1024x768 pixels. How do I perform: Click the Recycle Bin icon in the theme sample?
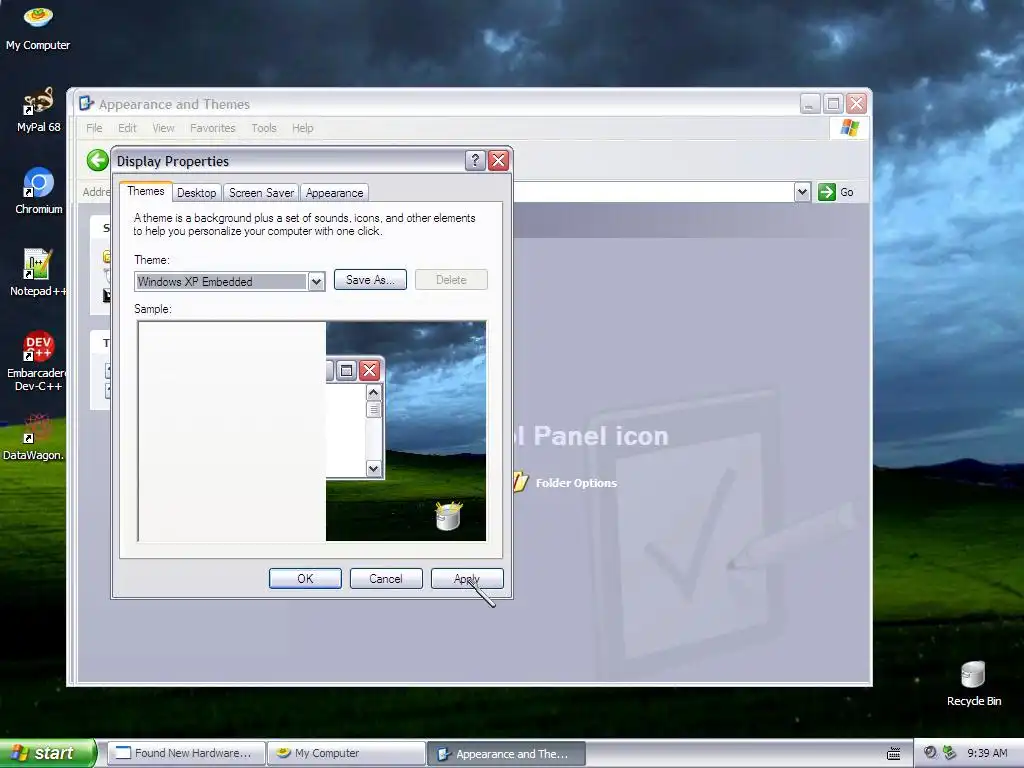[449, 515]
